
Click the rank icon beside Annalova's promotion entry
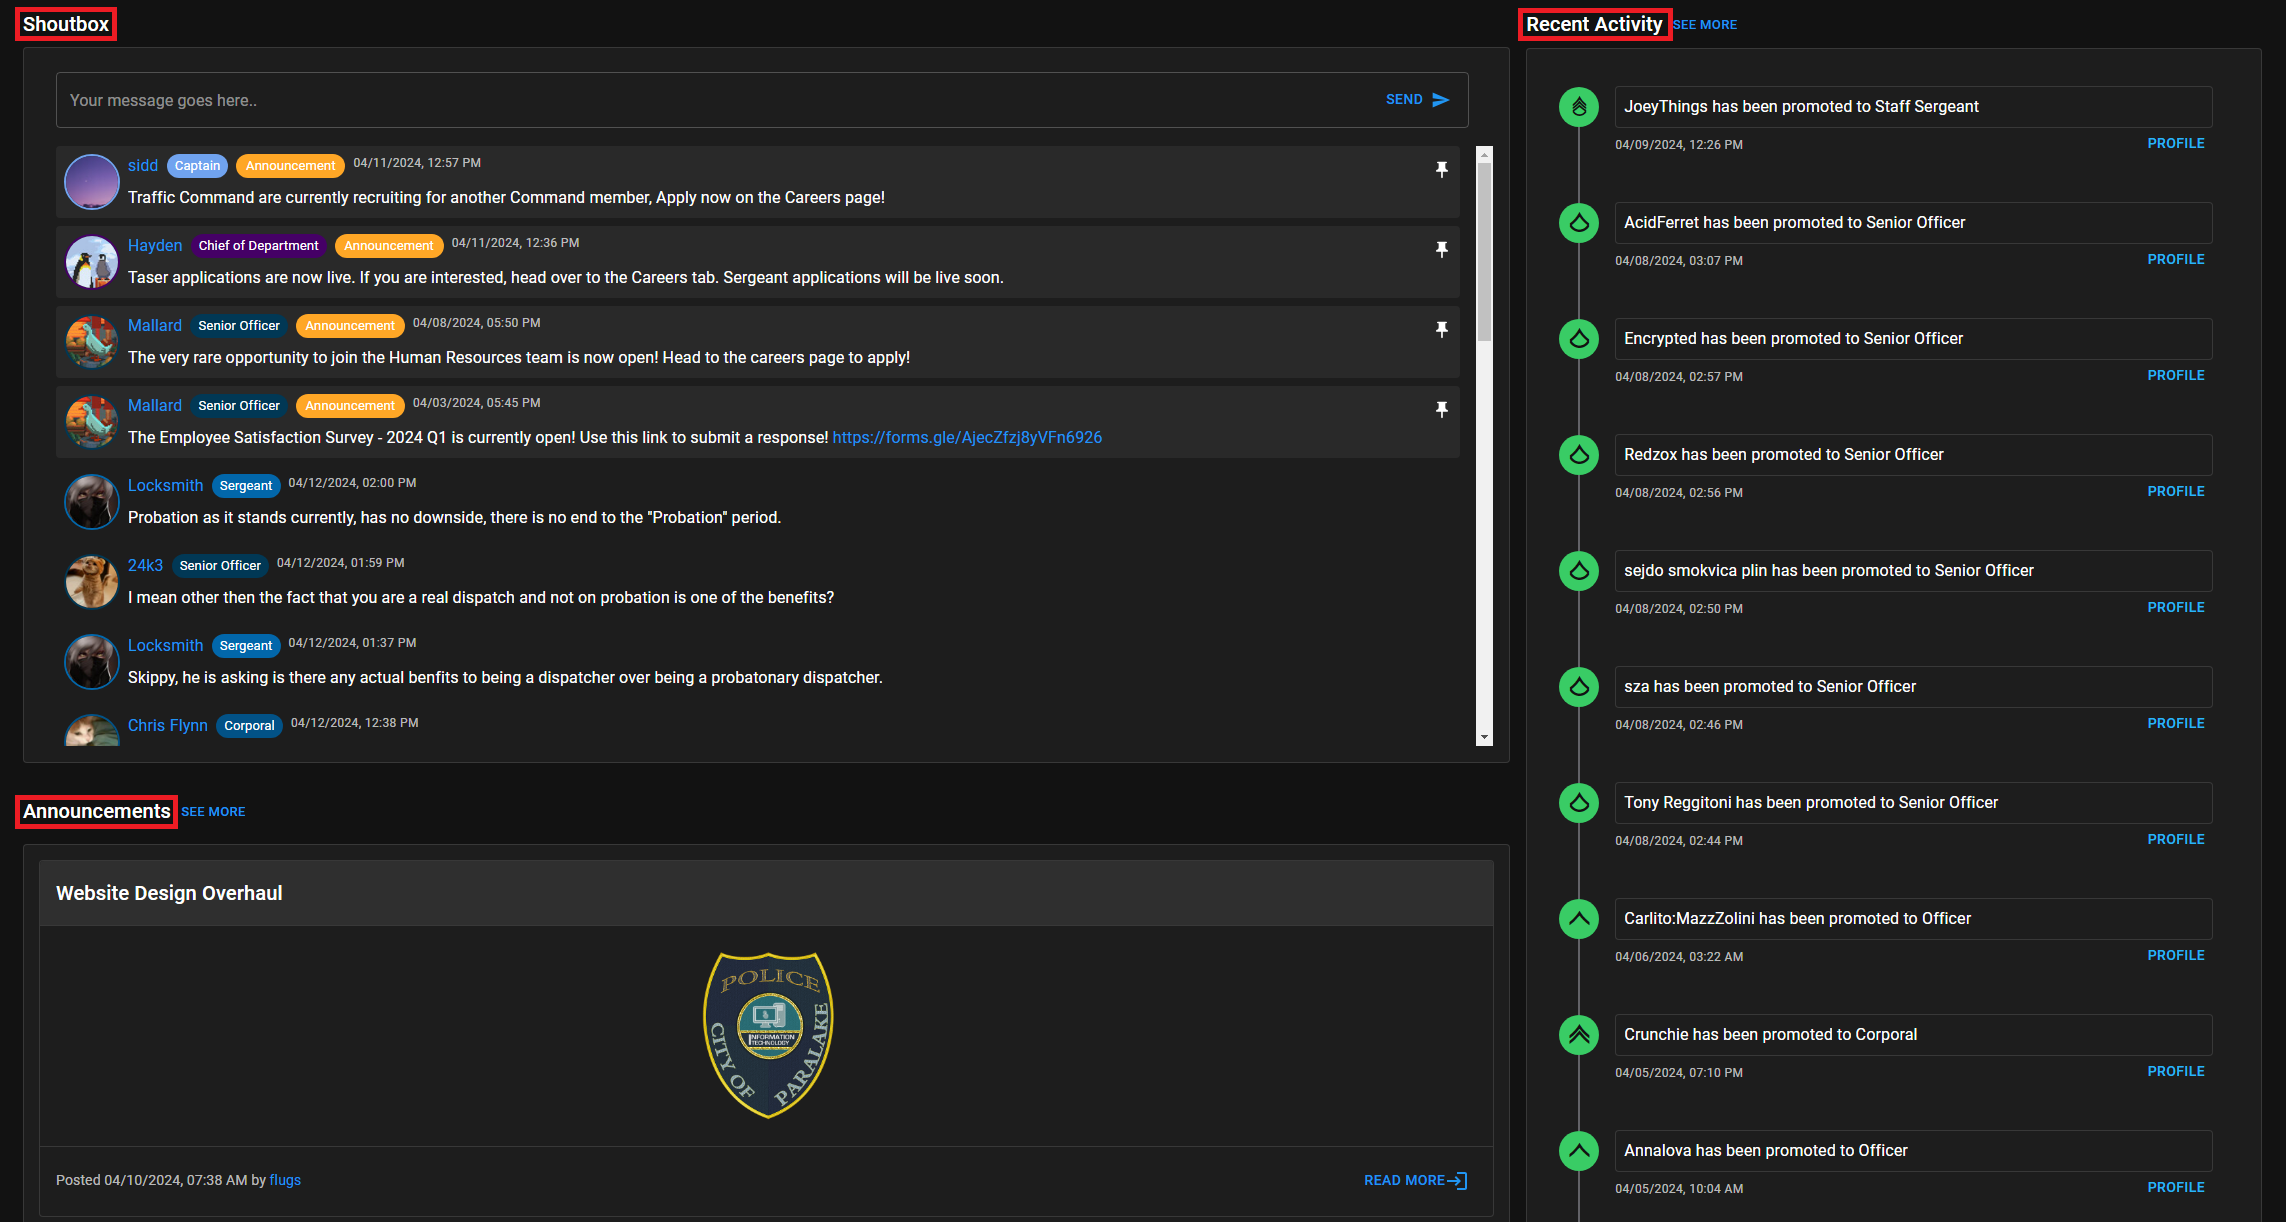click(1578, 1151)
